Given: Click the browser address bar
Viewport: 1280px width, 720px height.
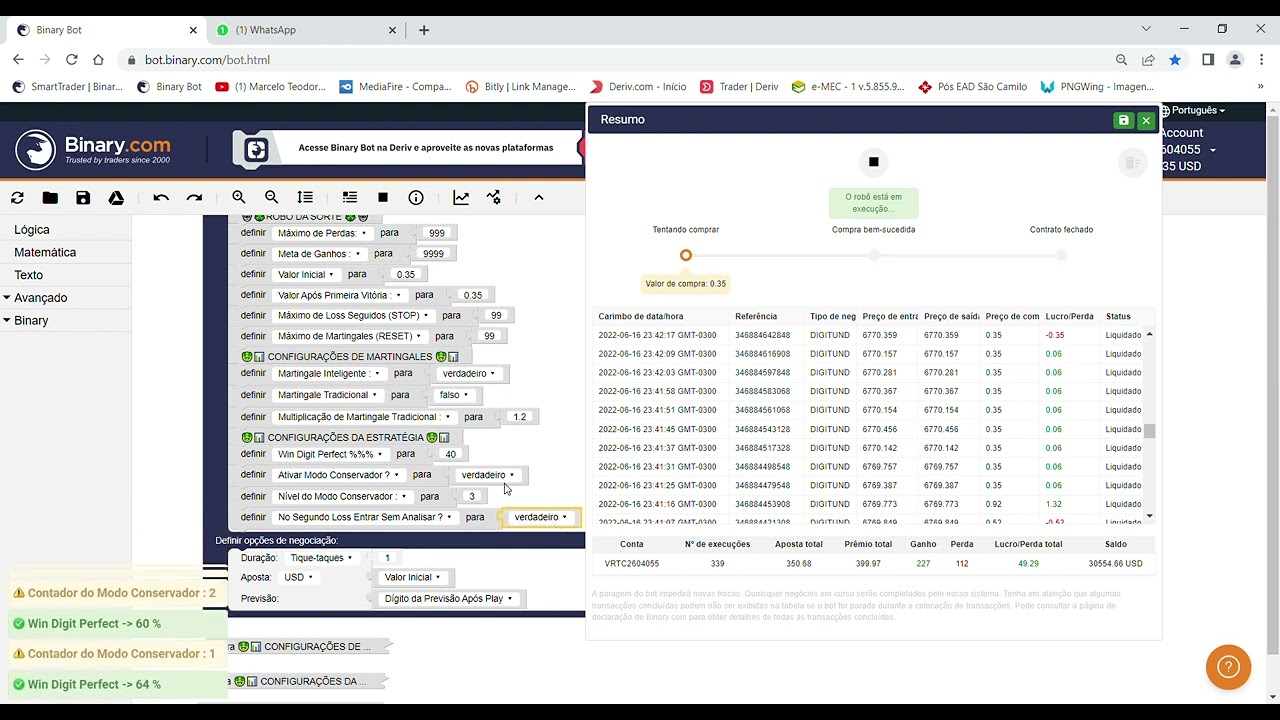Looking at the screenshot, I should click(x=620, y=60).
